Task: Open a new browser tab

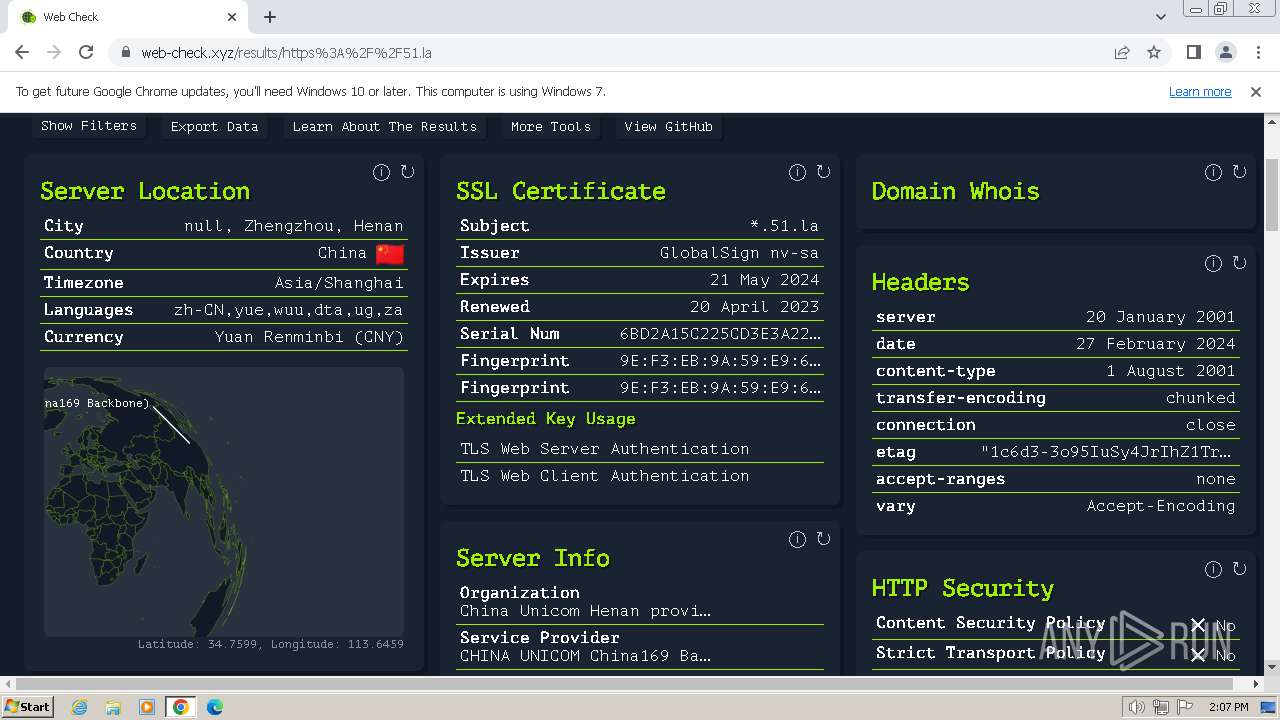Action: coord(270,17)
